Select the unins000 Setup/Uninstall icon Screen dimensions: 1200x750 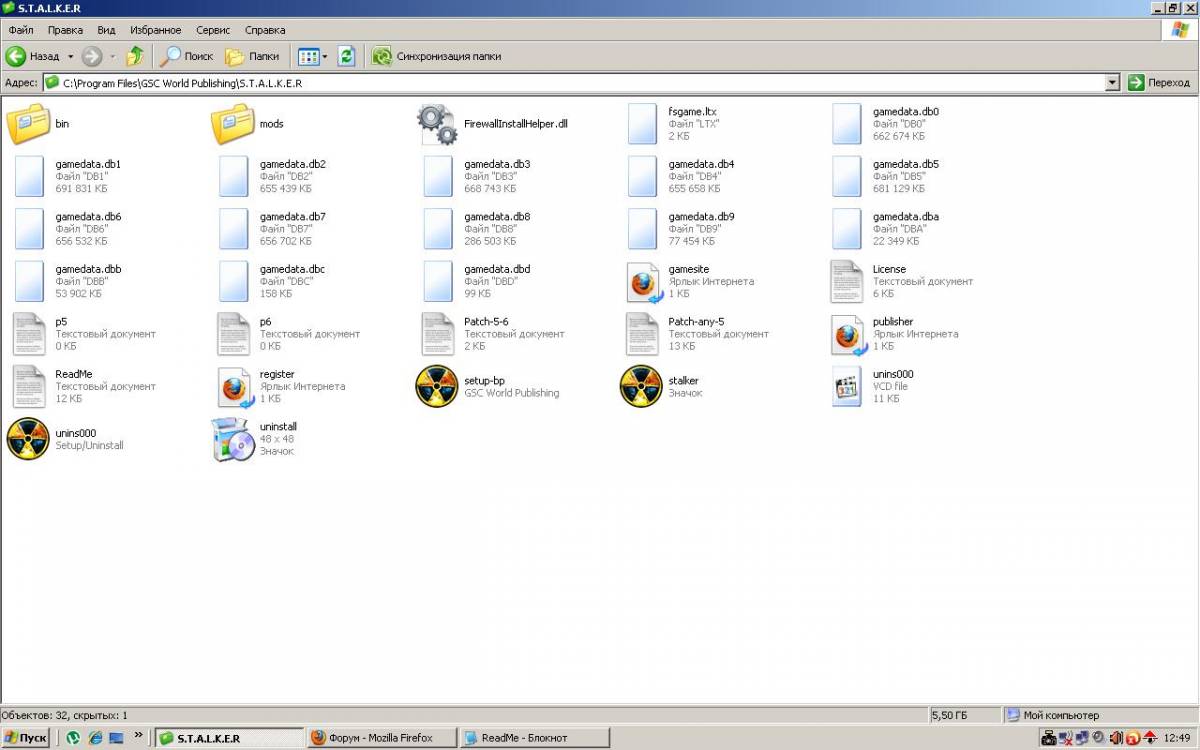(28, 439)
